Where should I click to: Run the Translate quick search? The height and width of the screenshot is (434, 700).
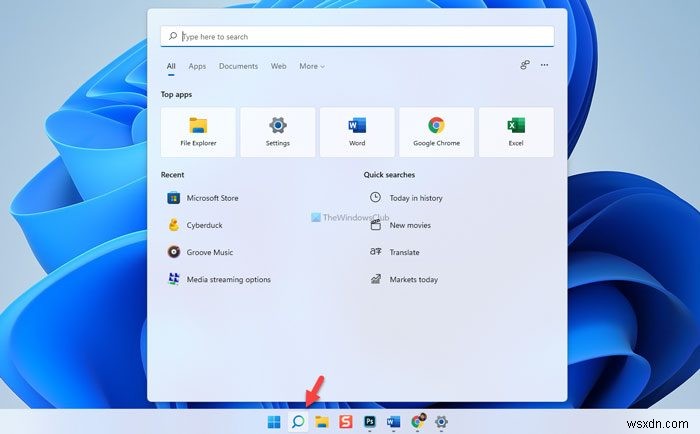[x=395, y=252]
